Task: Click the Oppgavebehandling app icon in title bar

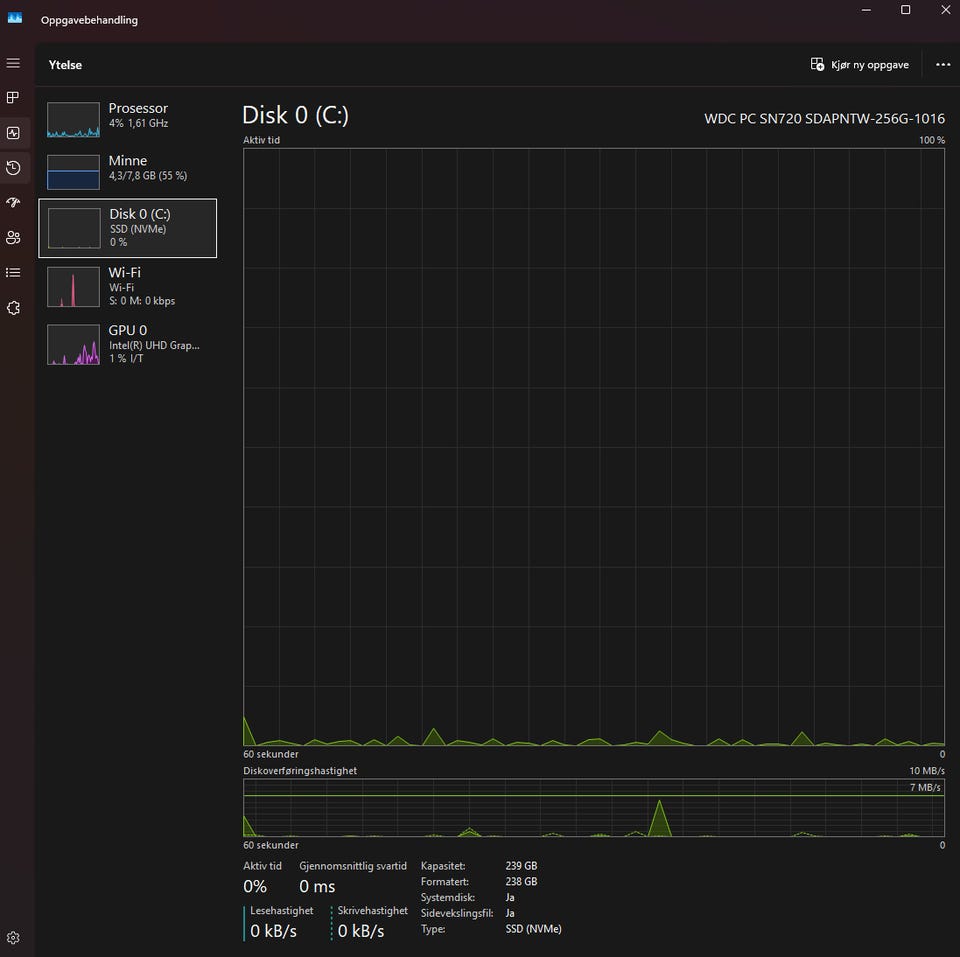Action: [15, 18]
